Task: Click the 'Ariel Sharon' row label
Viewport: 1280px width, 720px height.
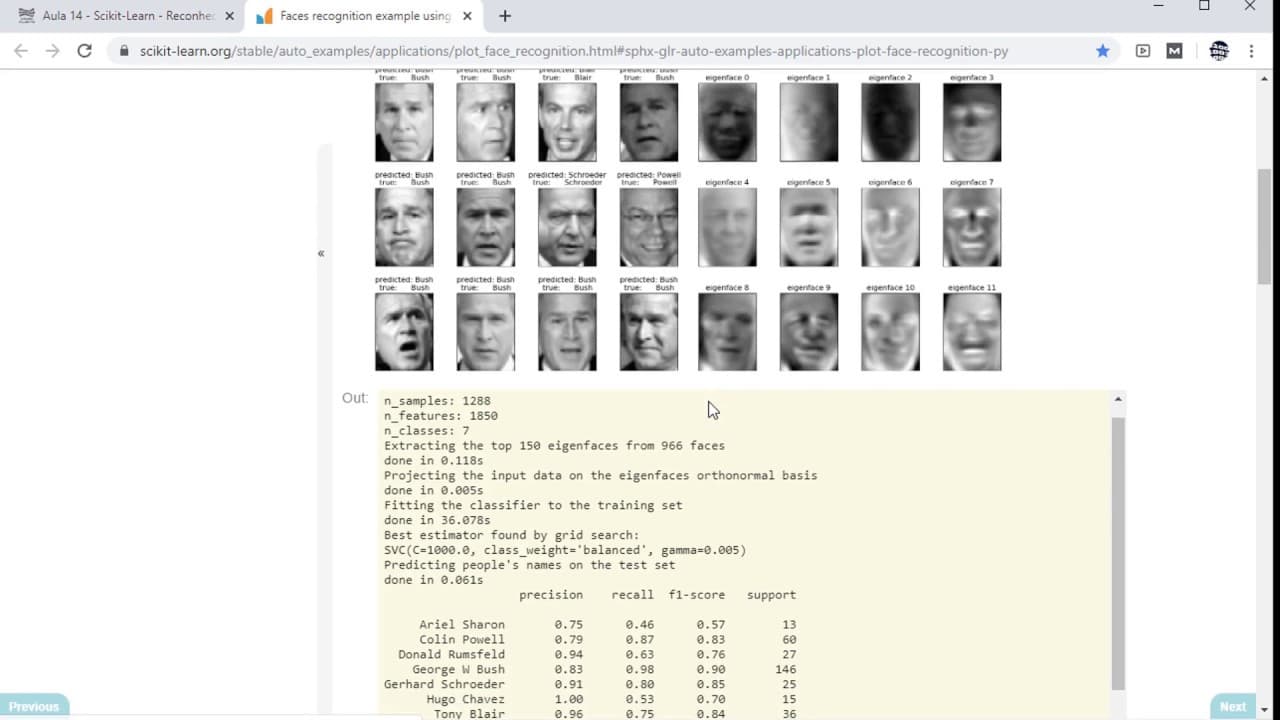Action: tap(462, 625)
